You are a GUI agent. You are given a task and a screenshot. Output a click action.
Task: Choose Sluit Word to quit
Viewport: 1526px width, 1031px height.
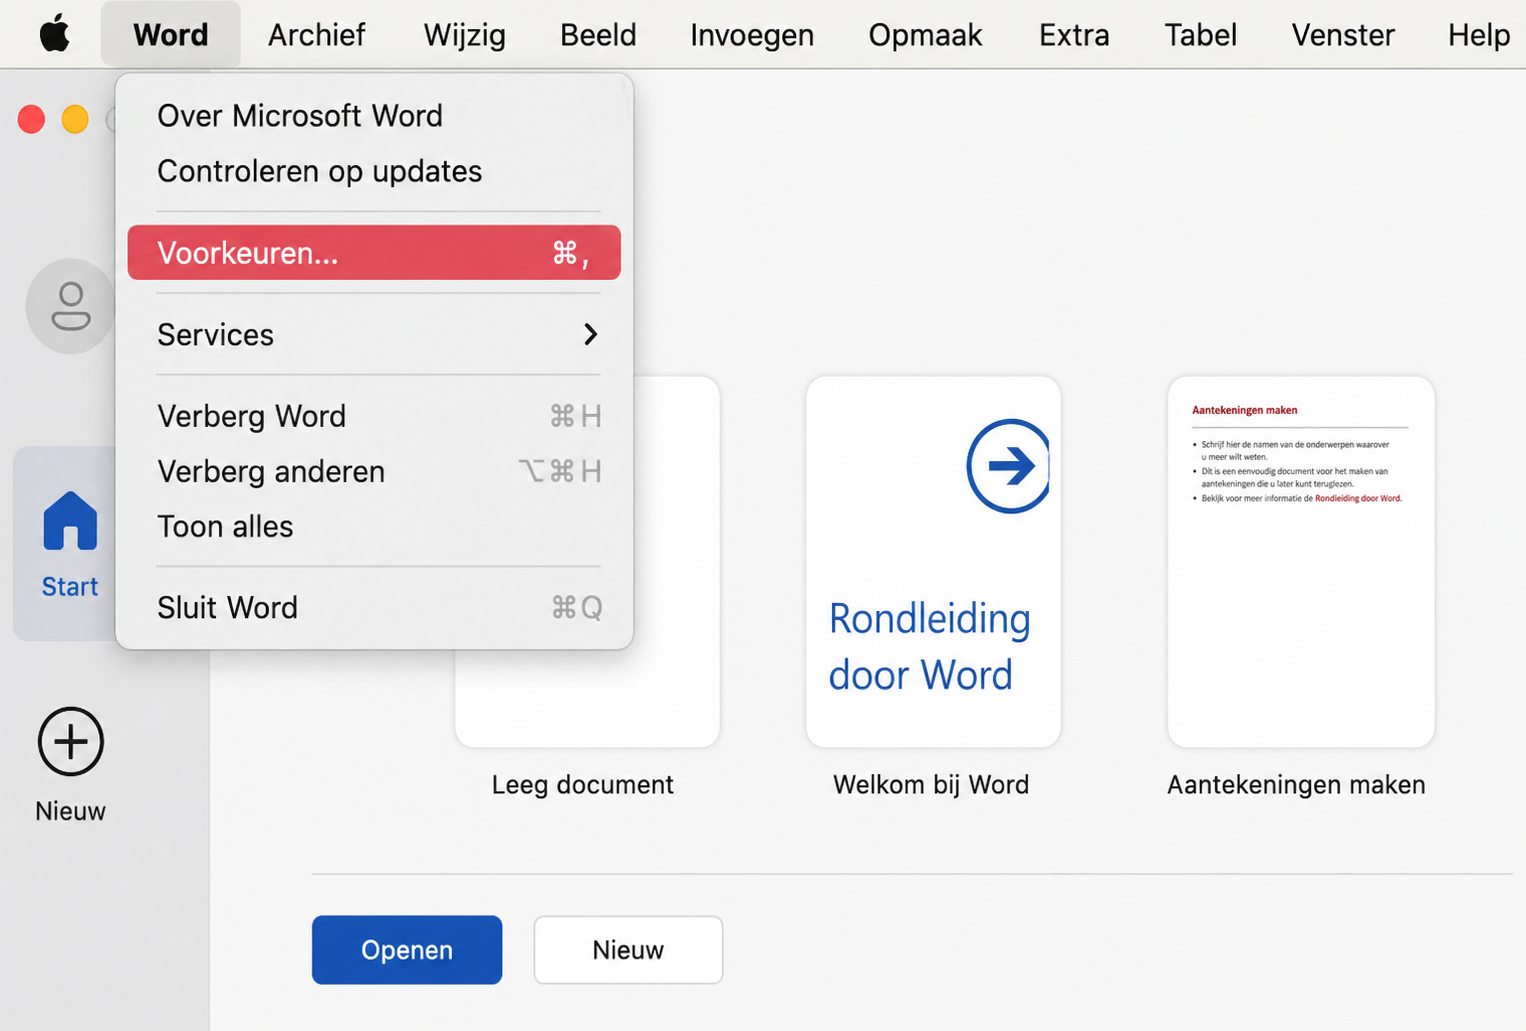tap(374, 608)
